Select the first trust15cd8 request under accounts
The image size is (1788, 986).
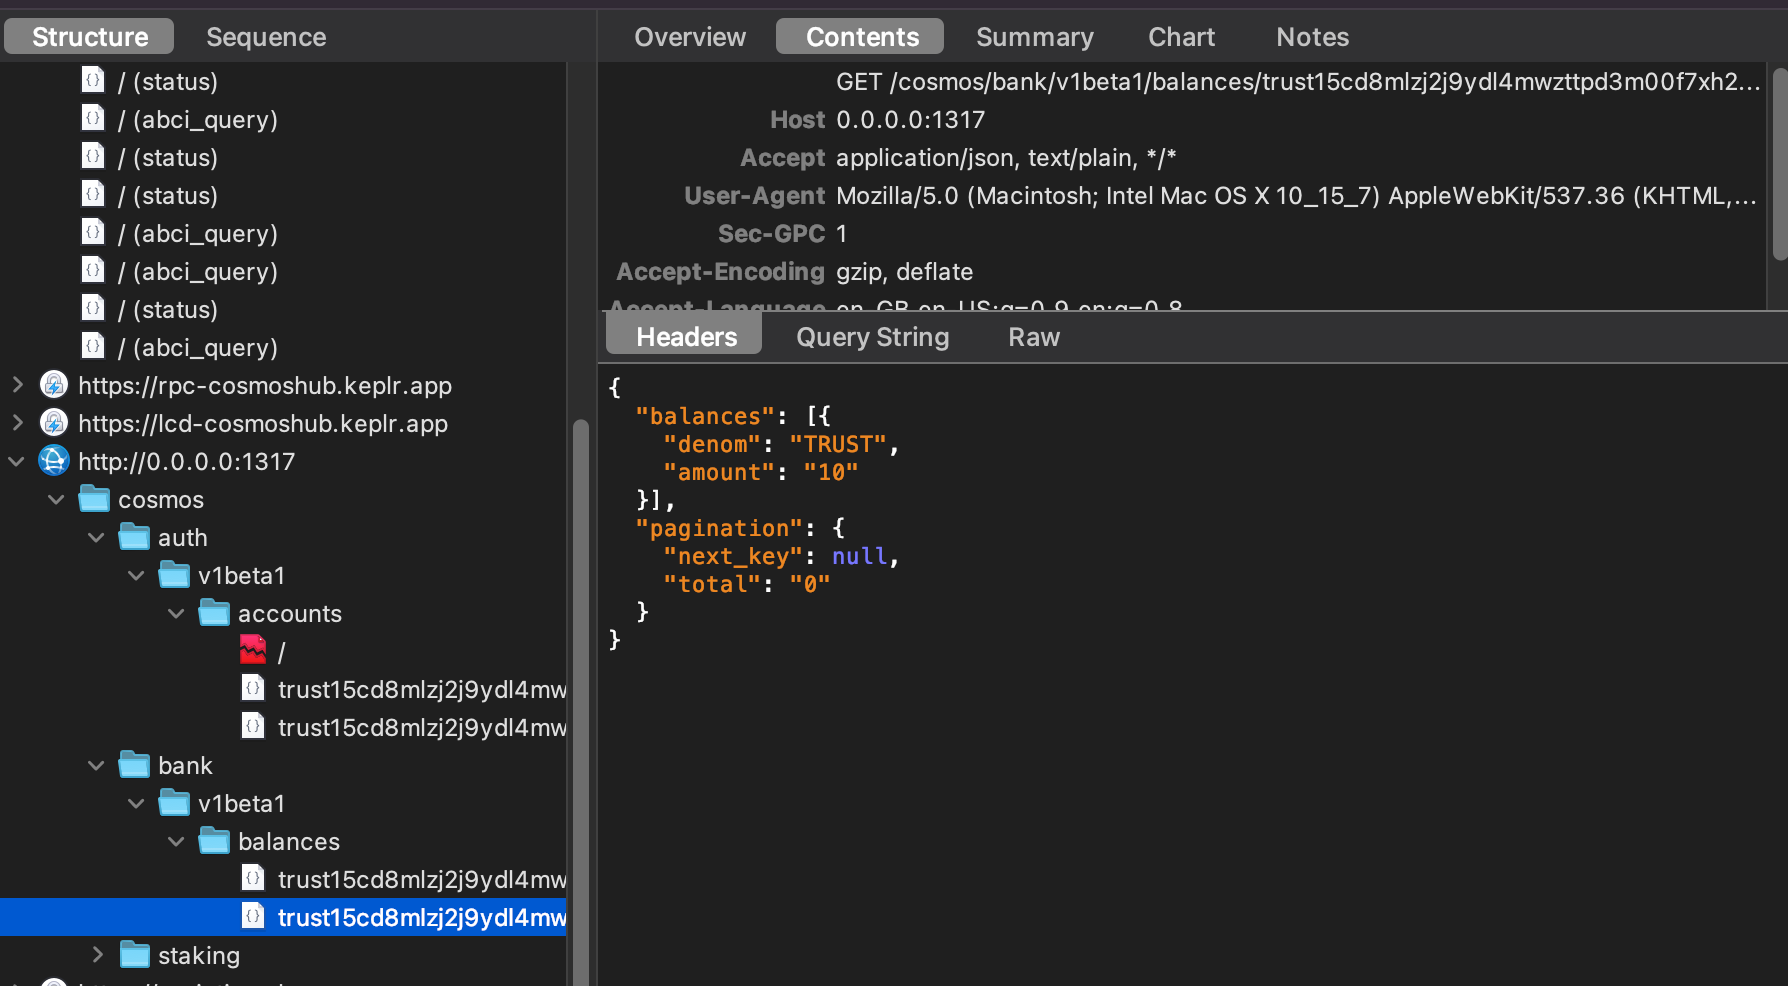click(283, 689)
